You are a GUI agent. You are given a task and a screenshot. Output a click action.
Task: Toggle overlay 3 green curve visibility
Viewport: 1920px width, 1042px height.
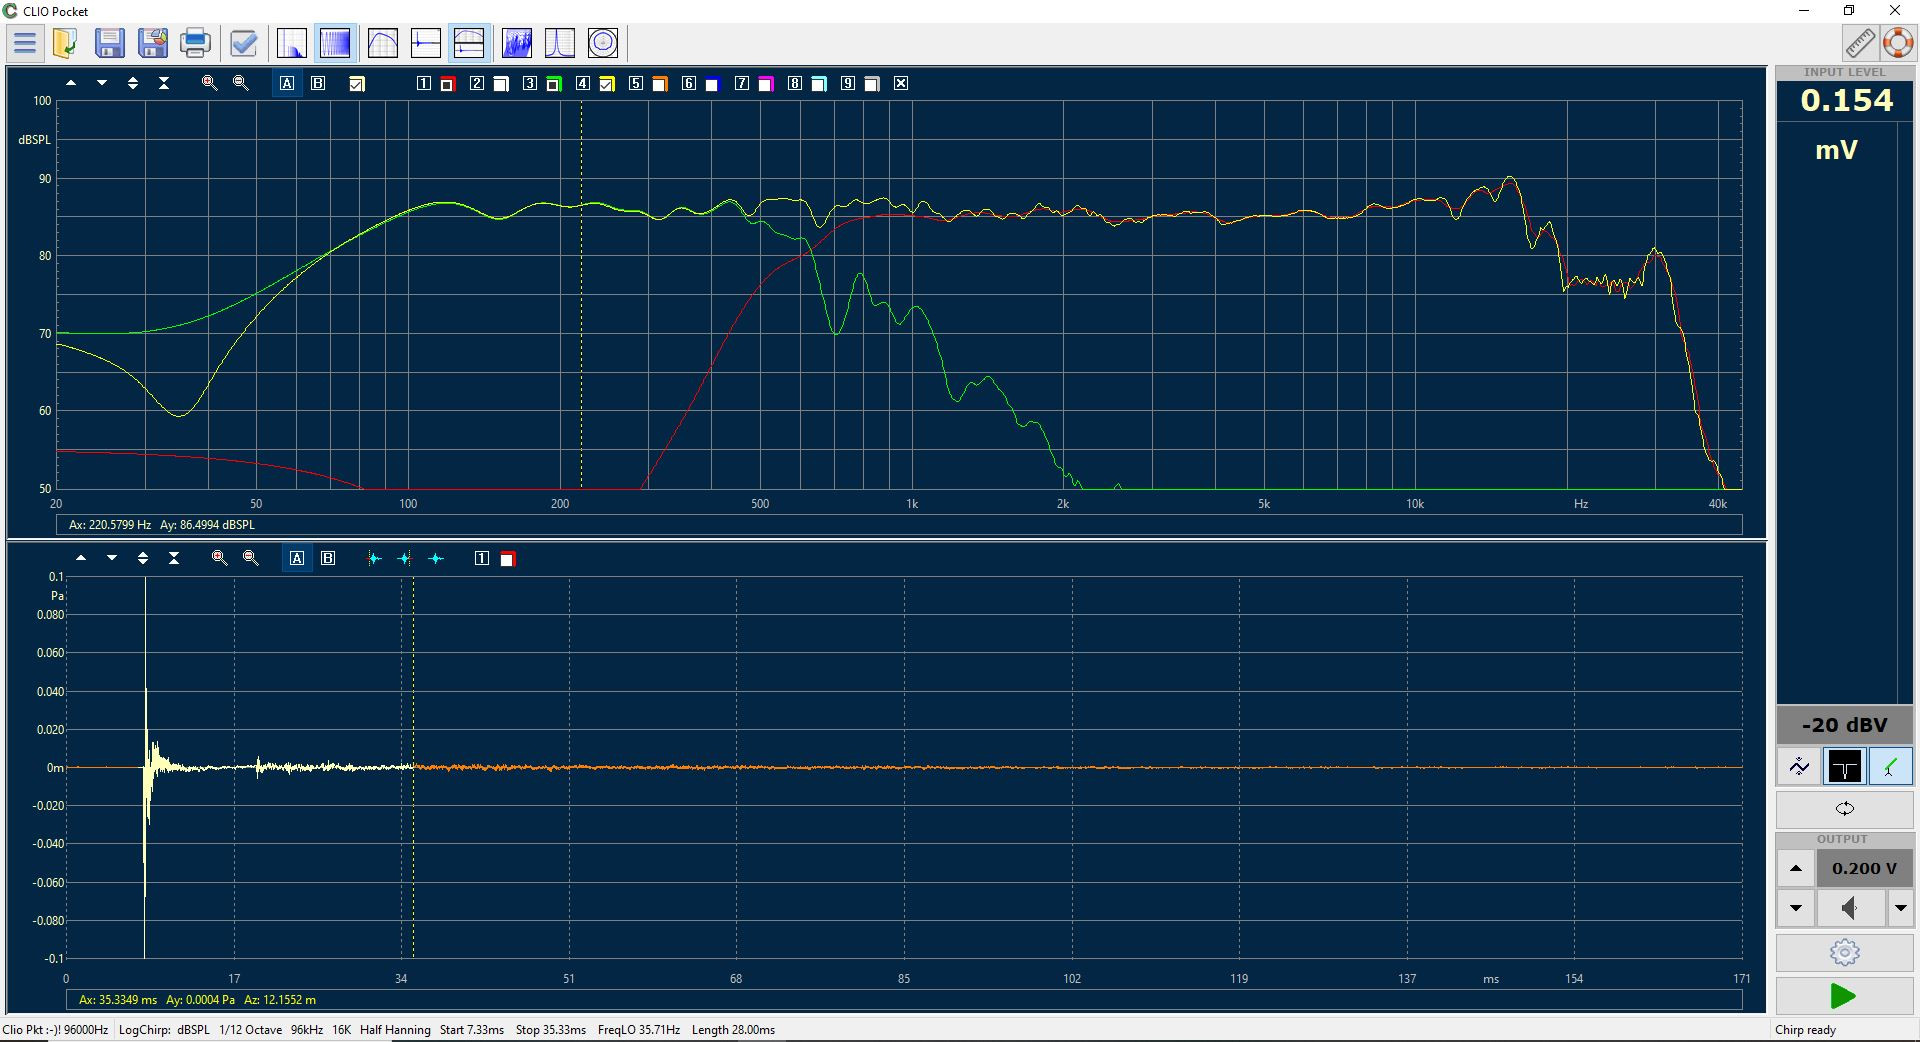(554, 84)
